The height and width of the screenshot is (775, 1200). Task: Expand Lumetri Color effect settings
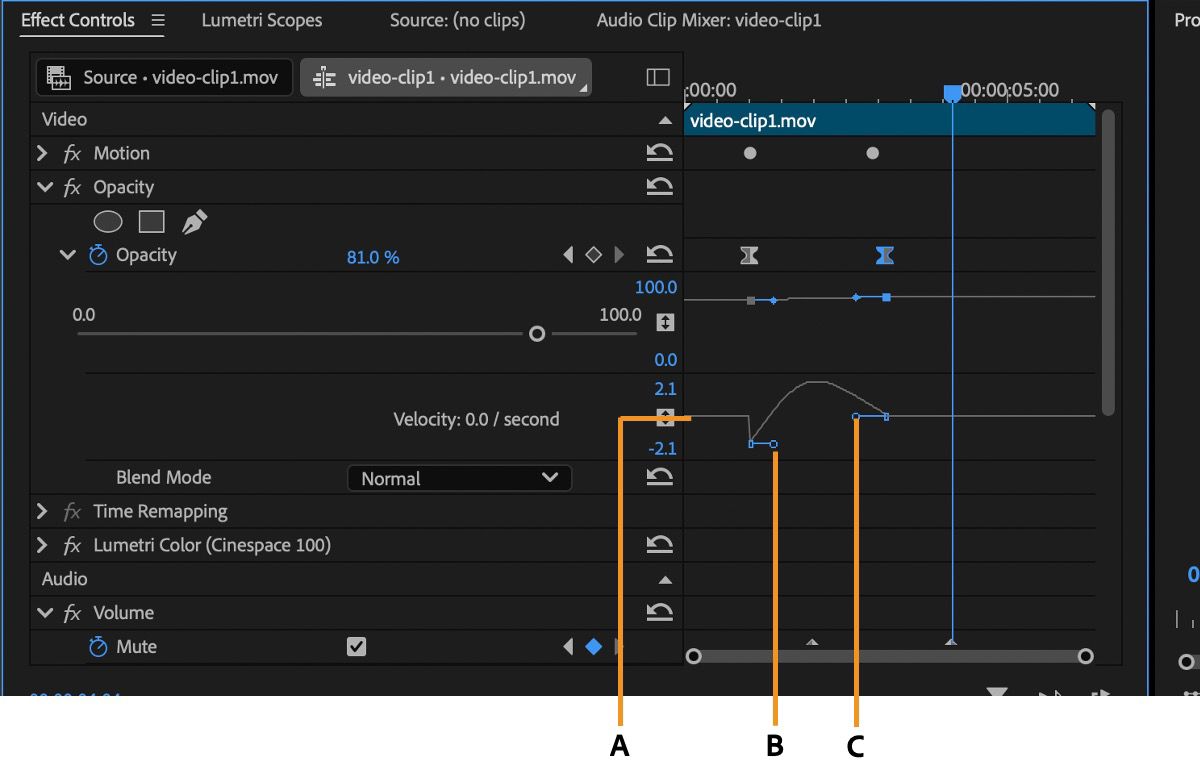(x=42, y=545)
